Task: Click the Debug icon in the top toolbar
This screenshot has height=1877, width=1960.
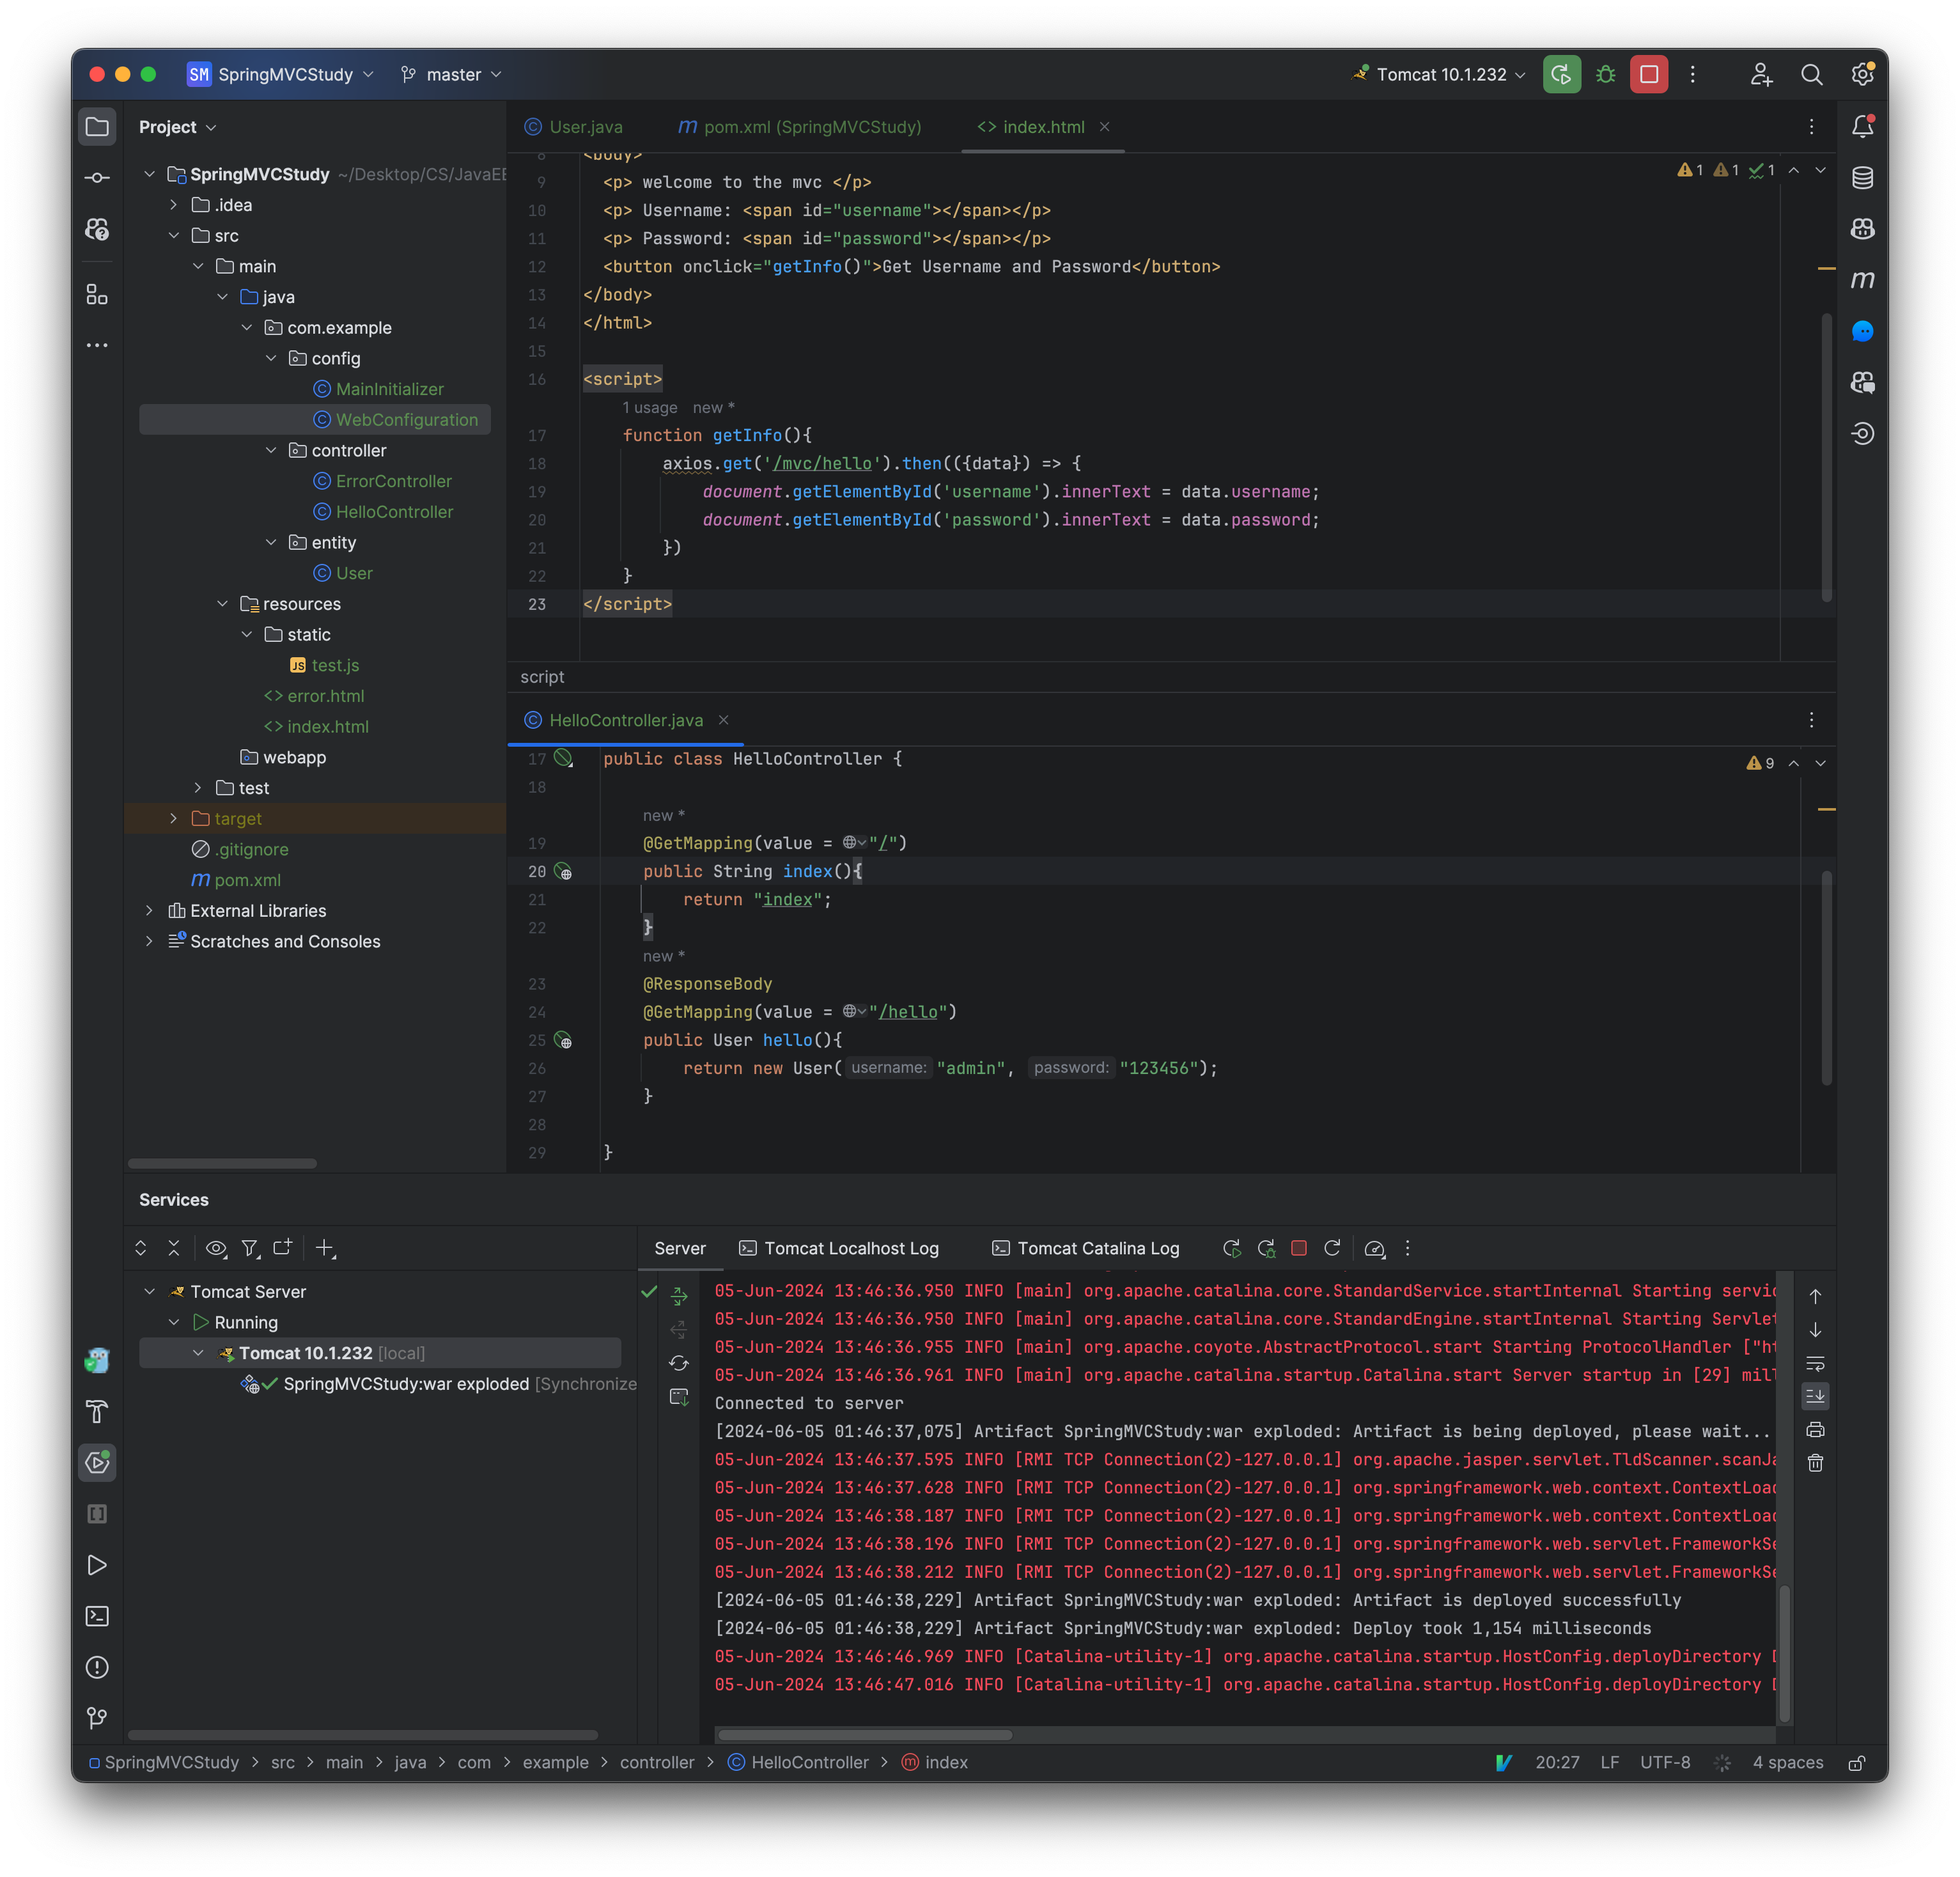Action: (x=1605, y=74)
